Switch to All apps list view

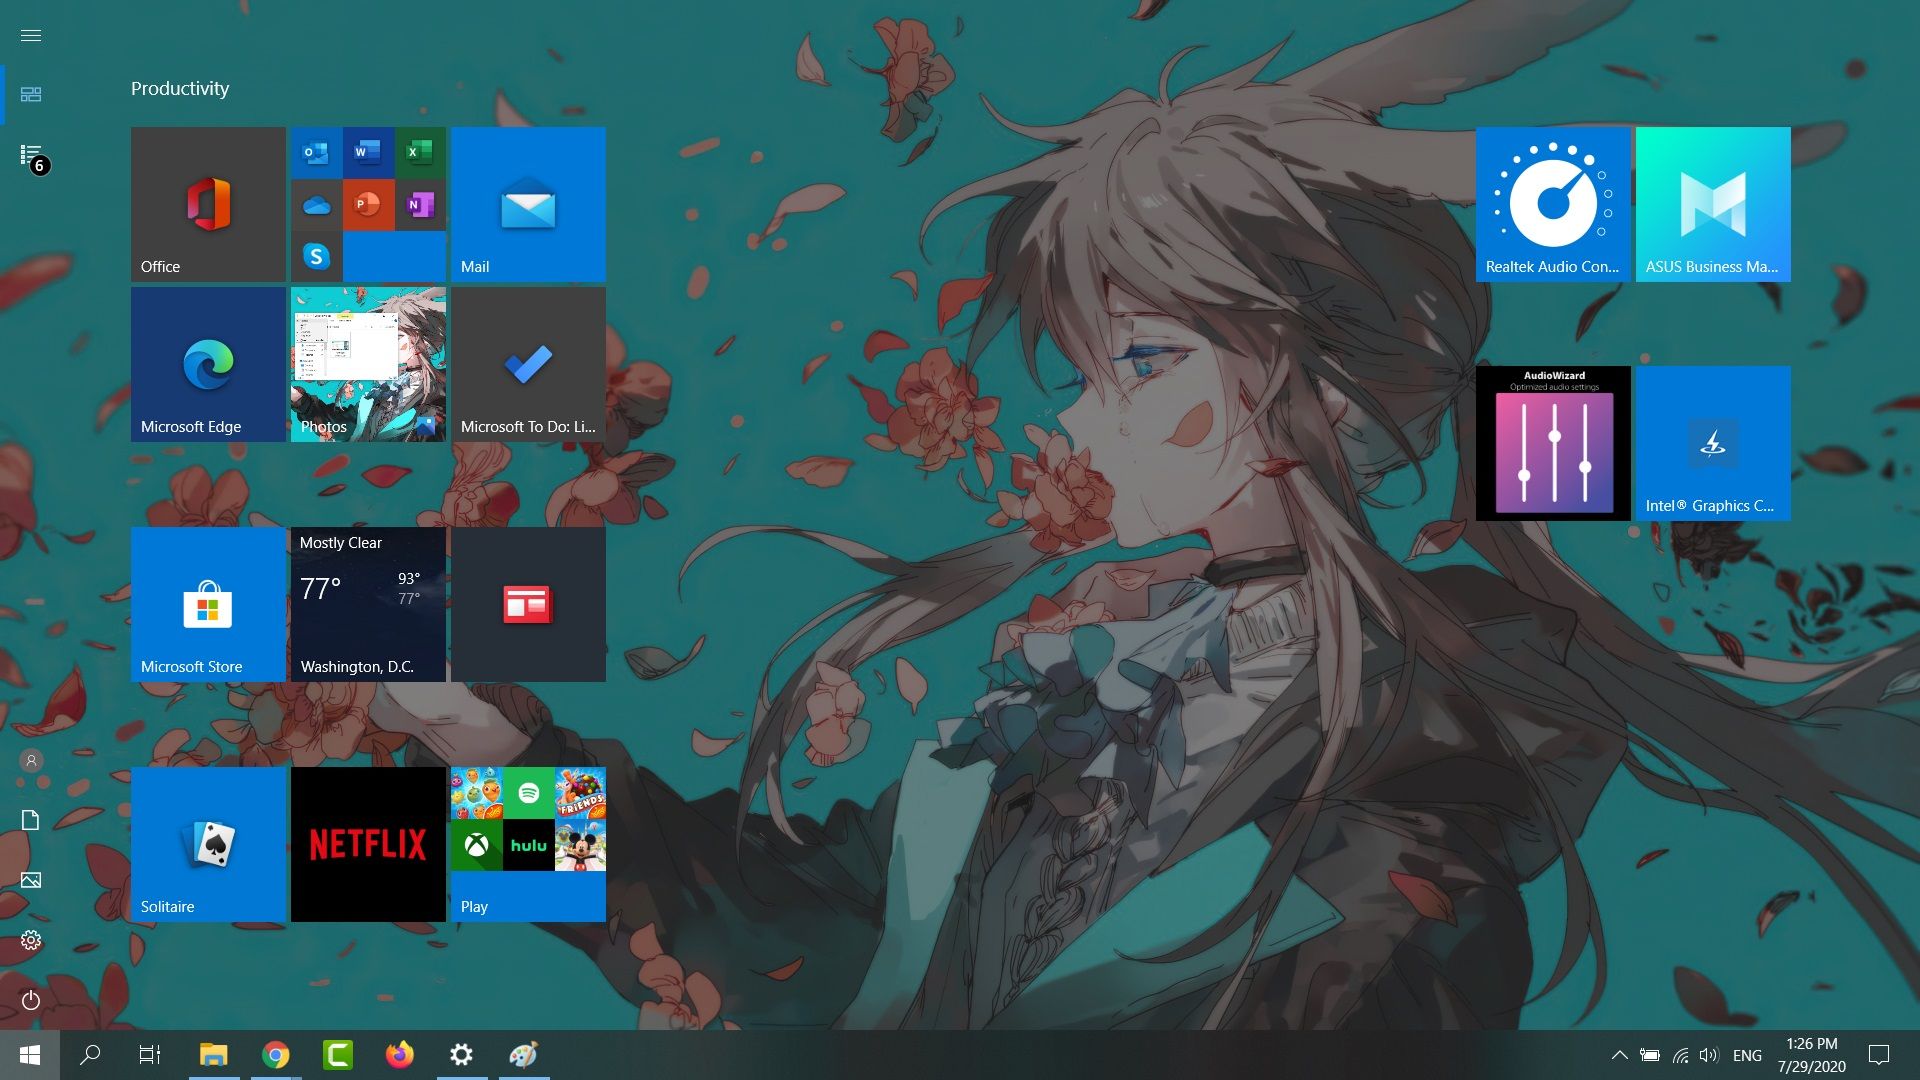[31, 155]
